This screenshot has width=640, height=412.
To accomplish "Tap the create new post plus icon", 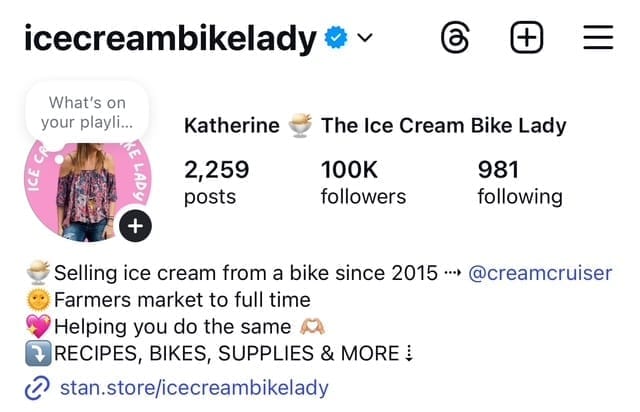I will [527, 39].
